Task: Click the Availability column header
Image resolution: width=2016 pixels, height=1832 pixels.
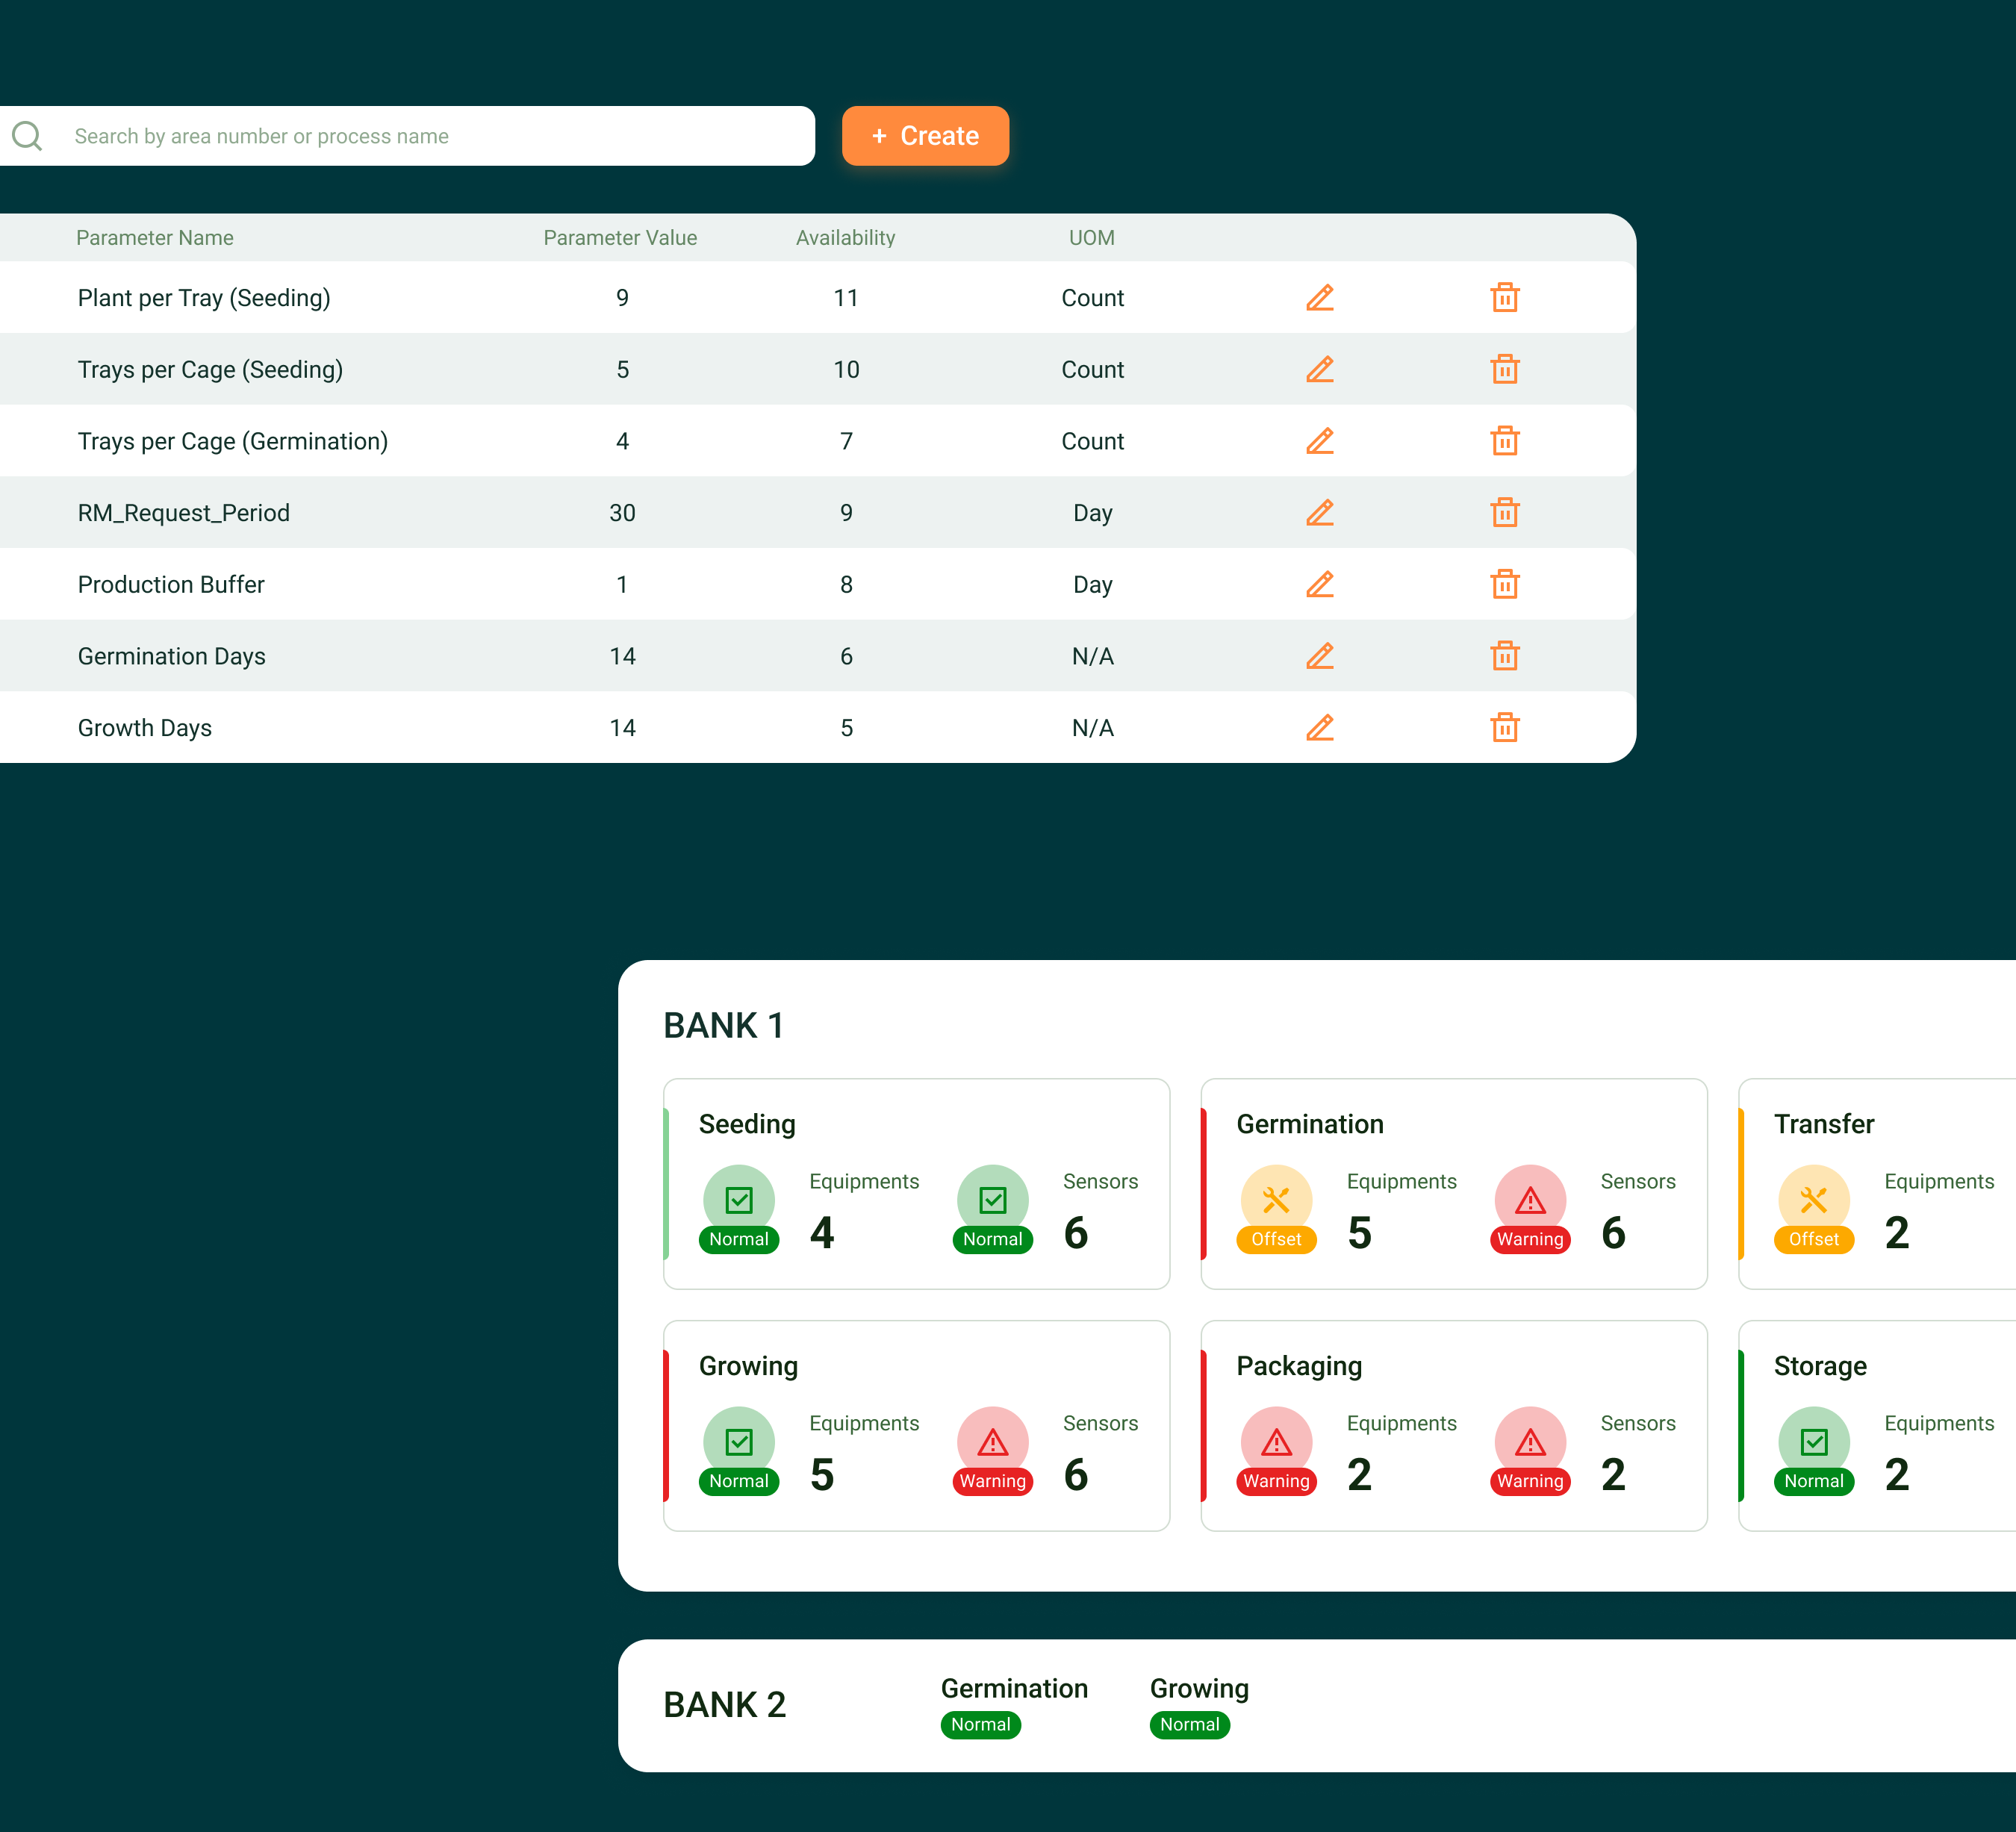Action: click(x=846, y=238)
